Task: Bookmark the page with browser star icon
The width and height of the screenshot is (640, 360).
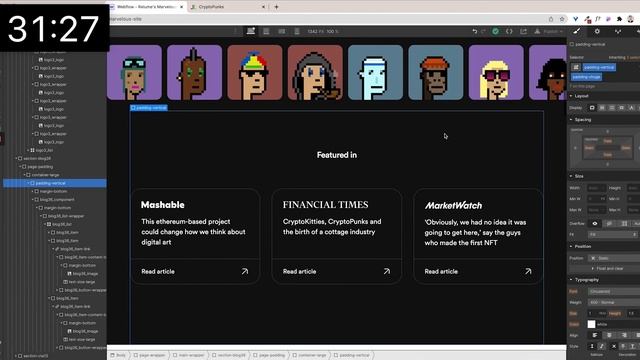Action: click(562, 19)
